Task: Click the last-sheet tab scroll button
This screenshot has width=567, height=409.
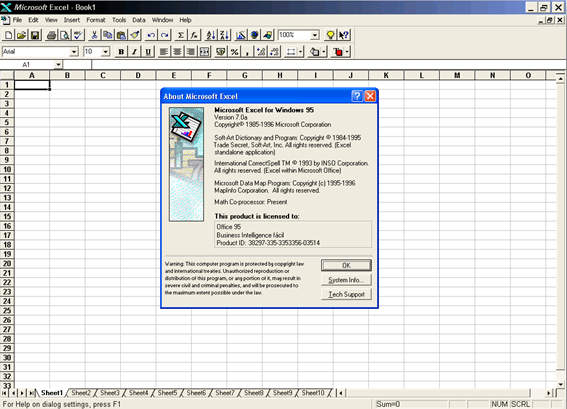Action: [31, 393]
